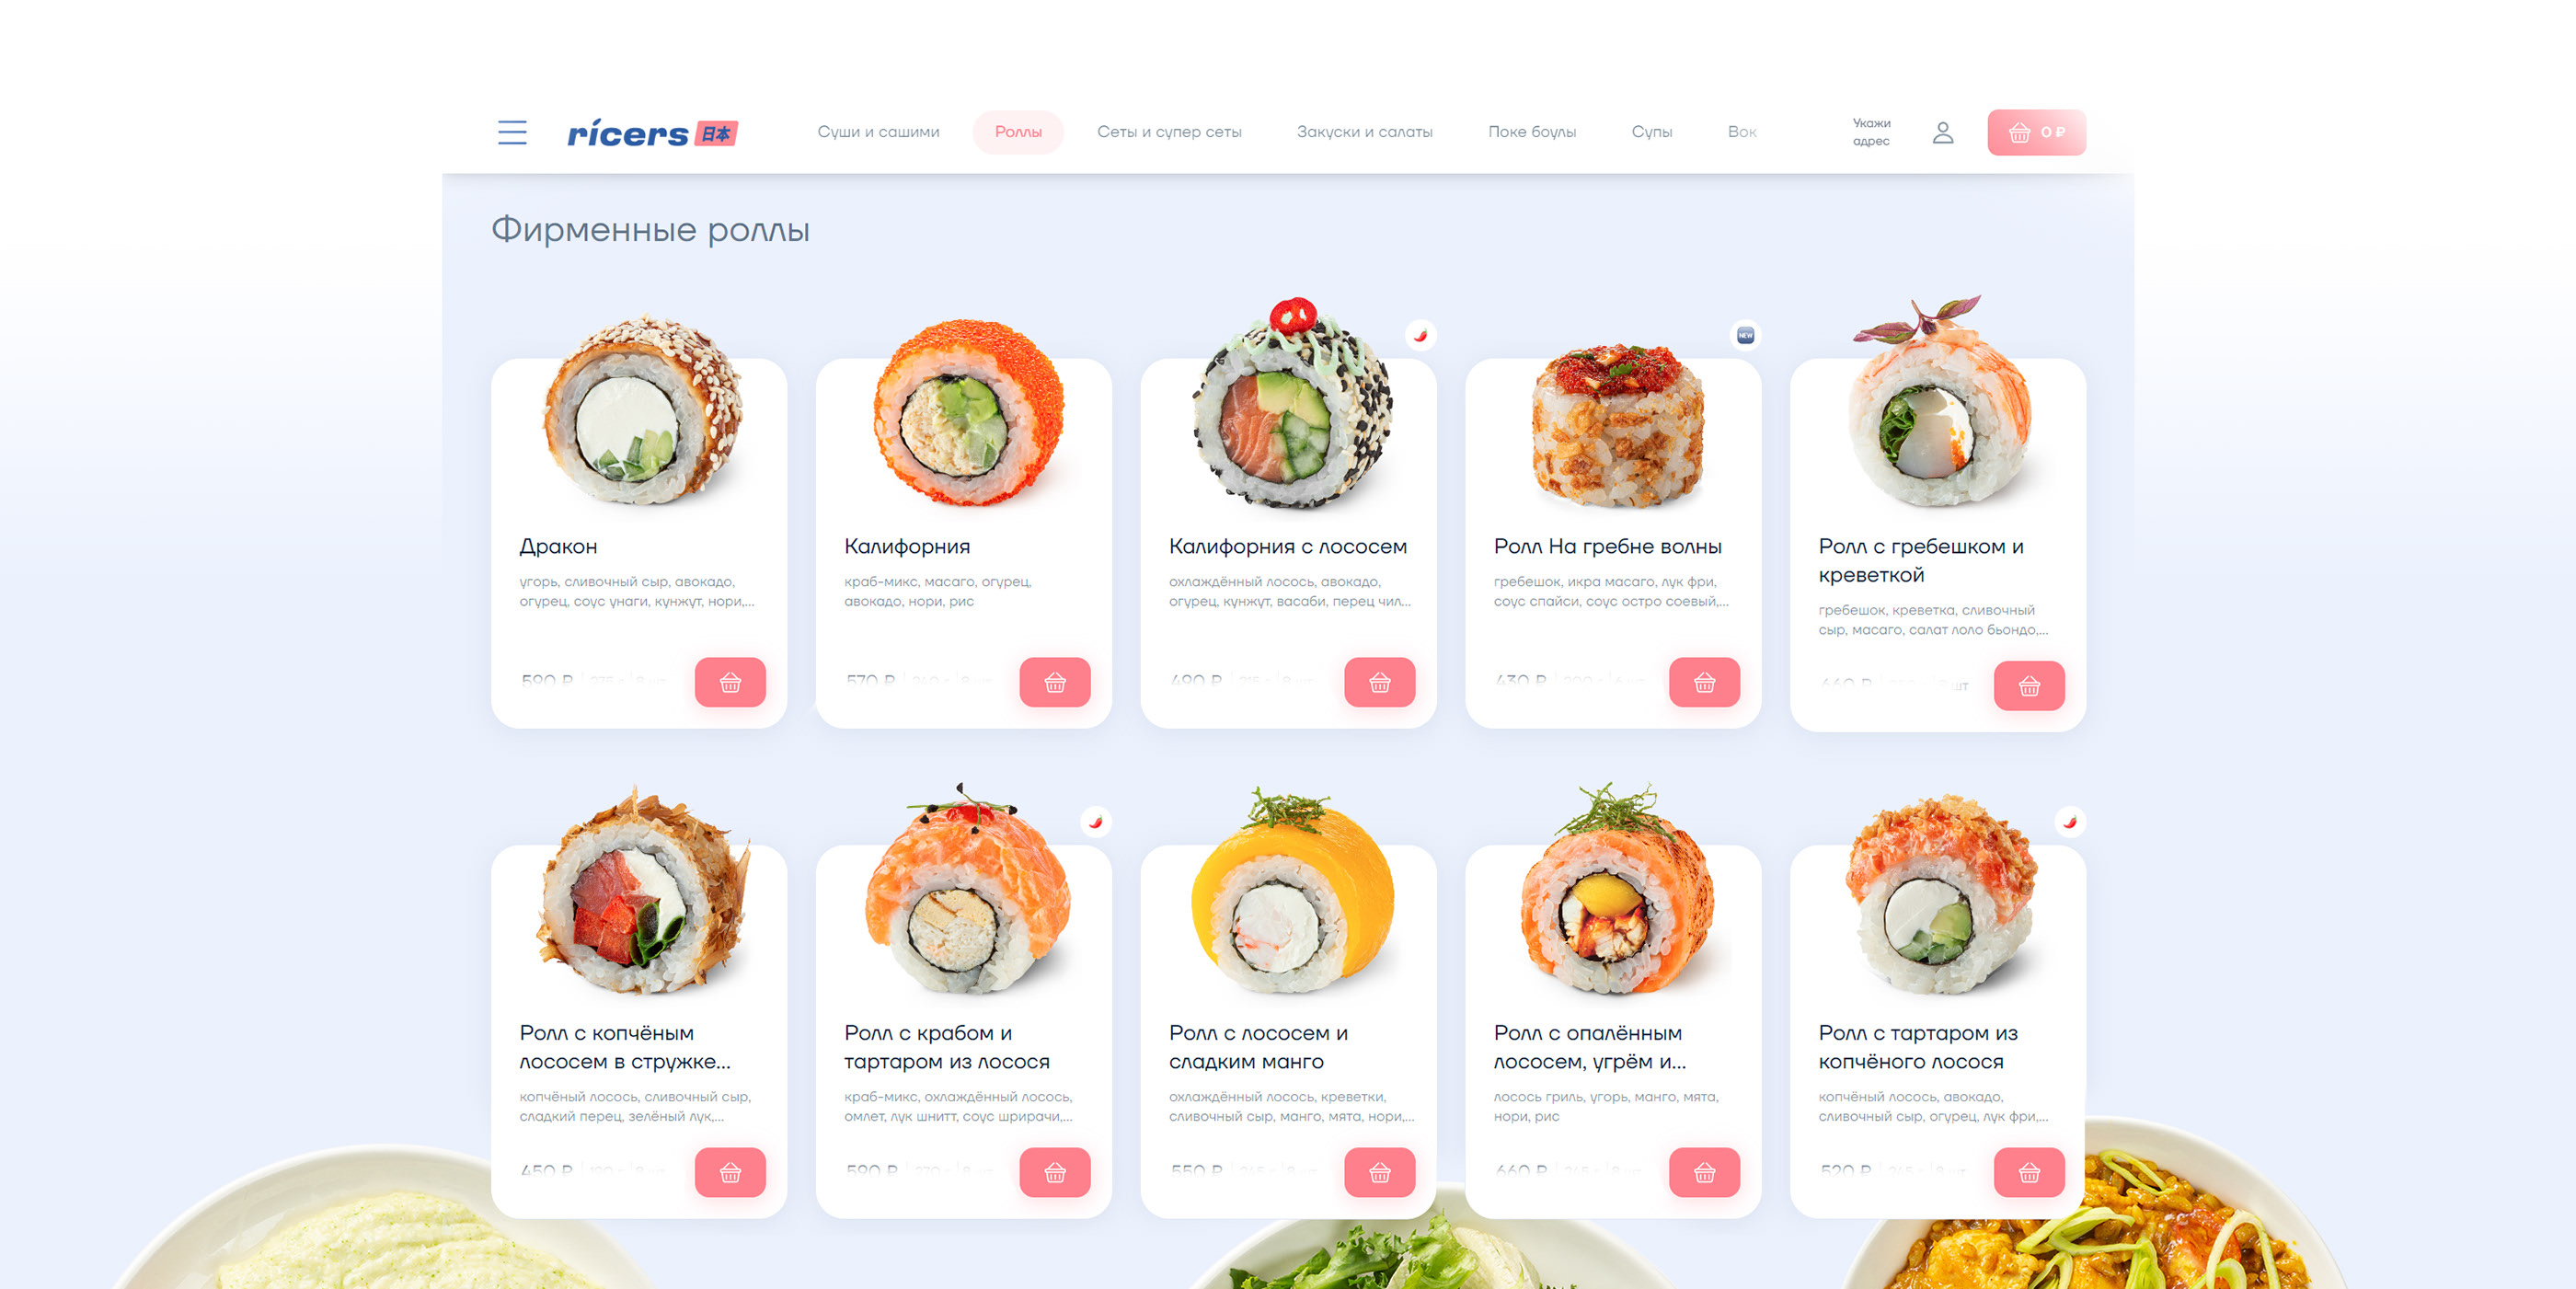The image size is (2576, 1289).
Task: Add Ролл с гребешком и креветкой to basket
Action: click(x=2029, y=686)
